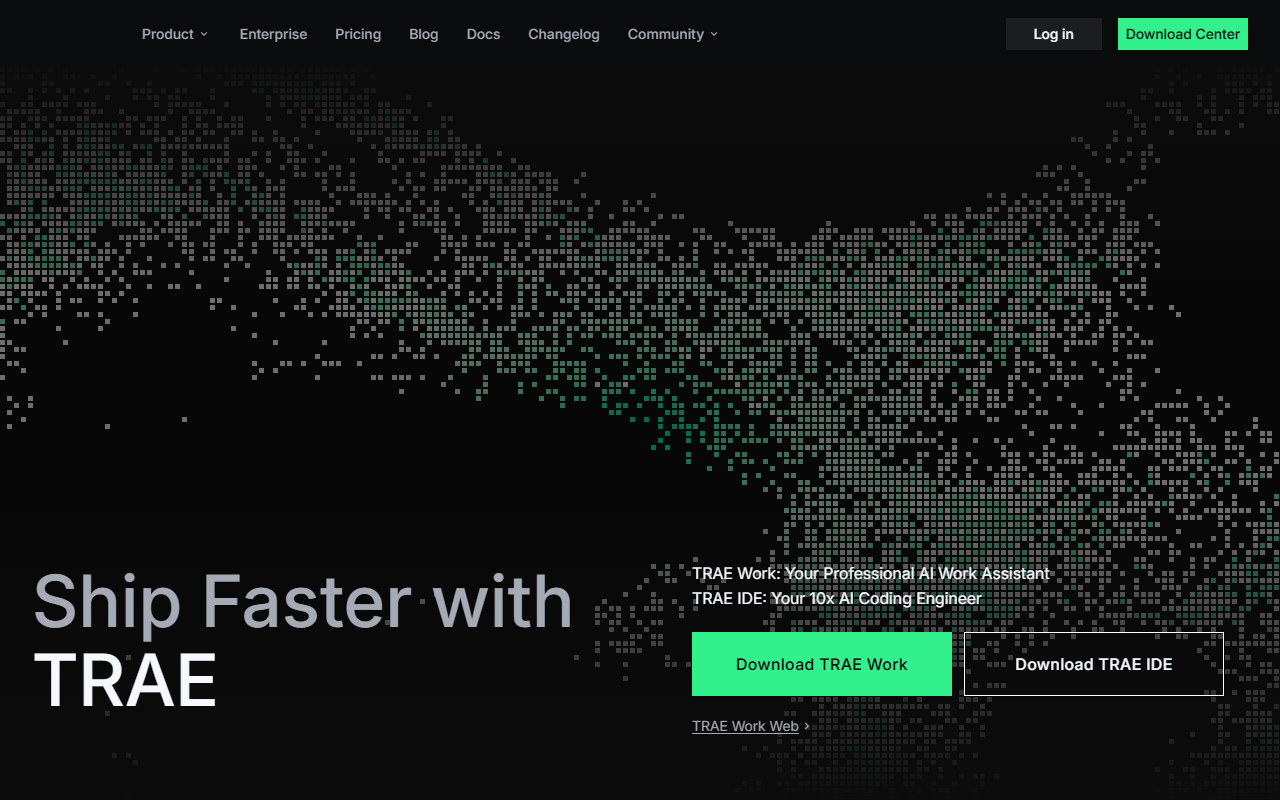Expand the Product dropdown menu

tap(175, 34)
